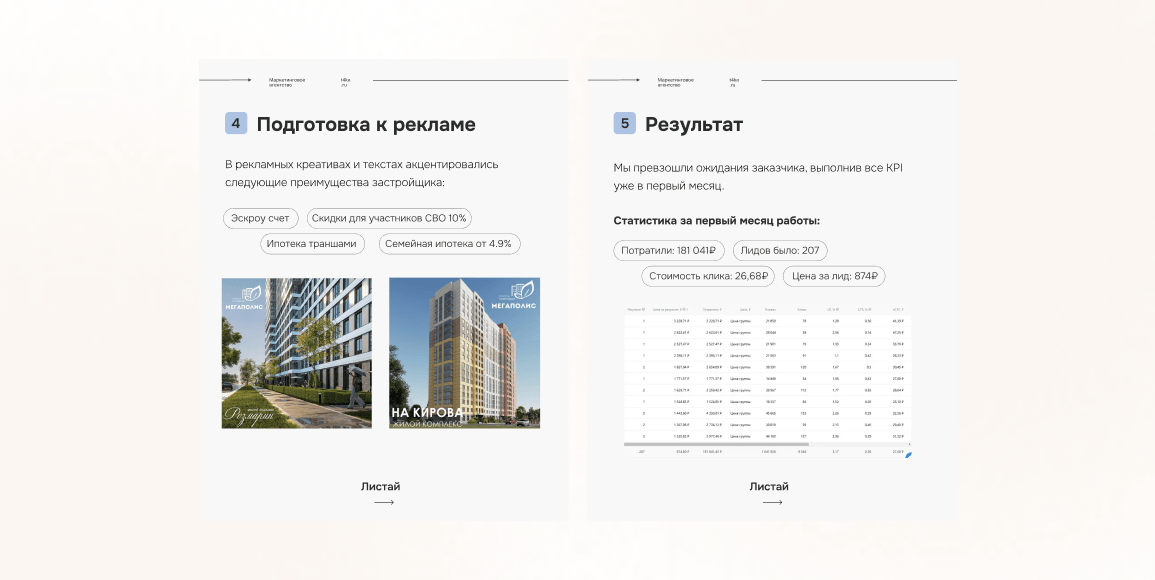This screenshot has width=1155, height=580.
Task: Select 'Семейная ипотека от 4.9%' tag
Action: [x=449, y=244]
